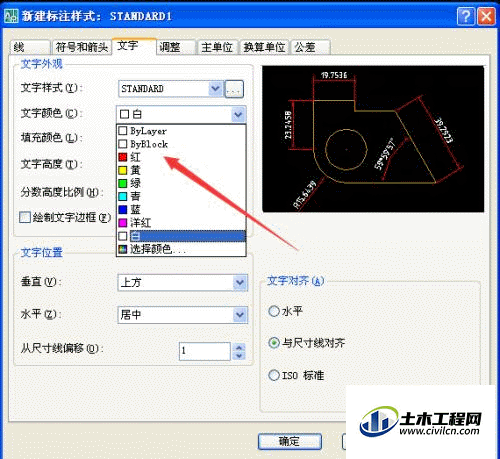Pick 黄 (yellow) color option
This screenshot has width=500, height=459.
[x=181, y=170]
